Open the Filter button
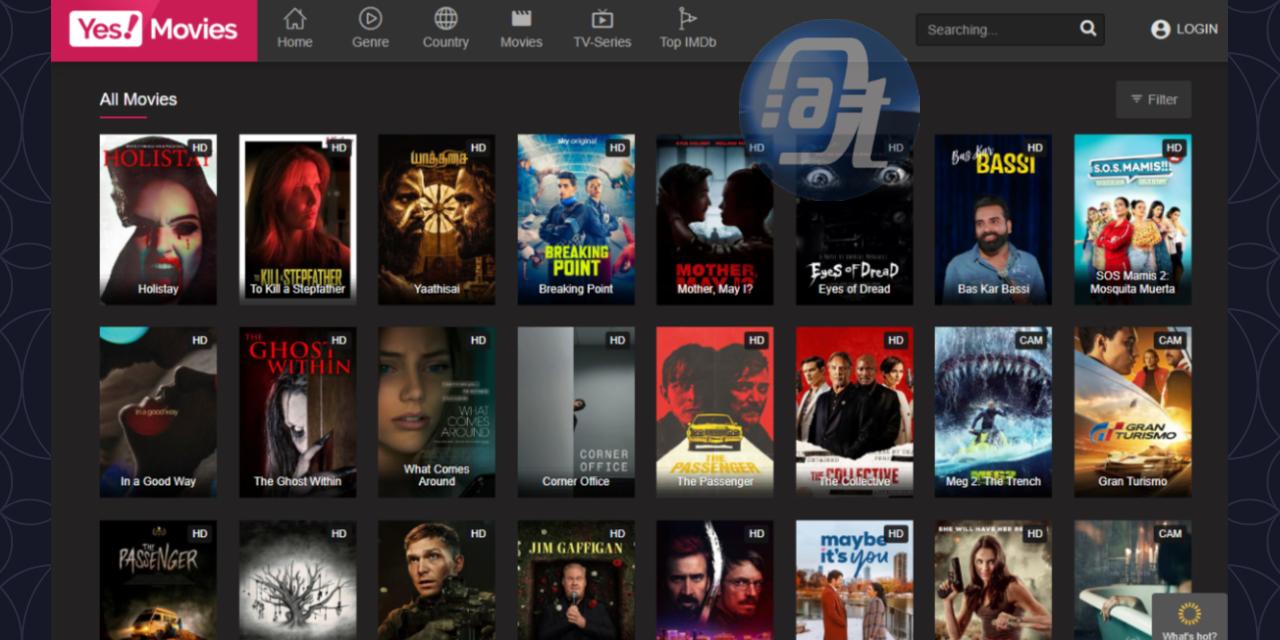 tap(1154, 99)
